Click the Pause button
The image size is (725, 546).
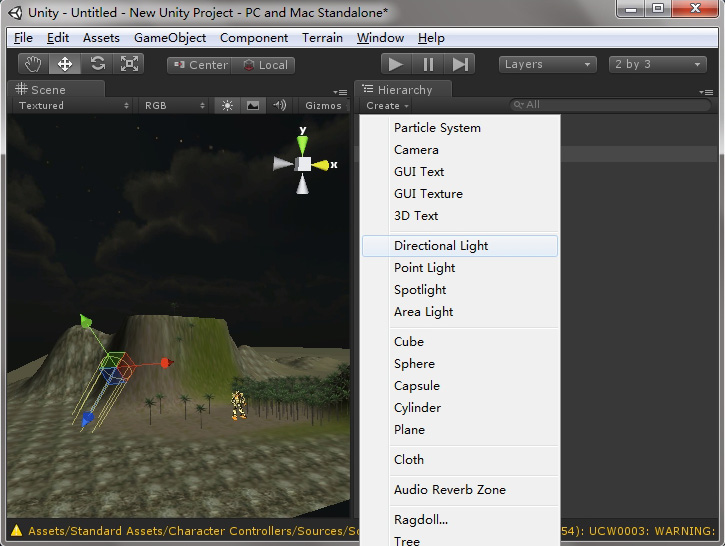tap(428, 64)
